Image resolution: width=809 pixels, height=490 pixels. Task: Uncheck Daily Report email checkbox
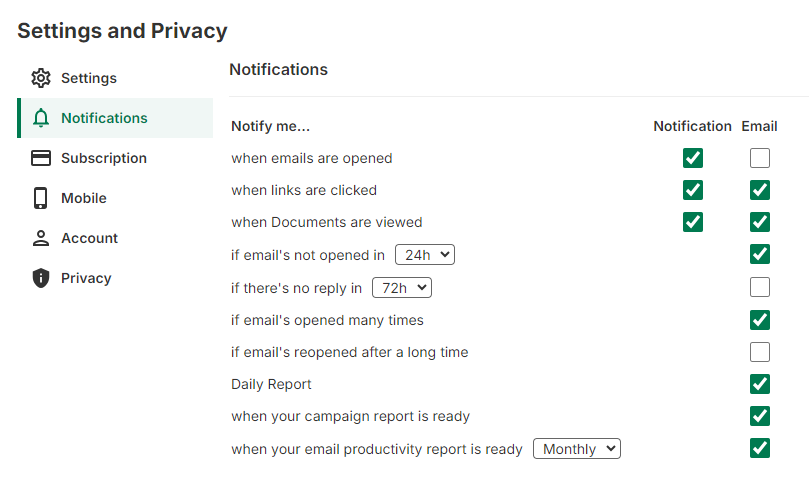click(x=760, y=384)
